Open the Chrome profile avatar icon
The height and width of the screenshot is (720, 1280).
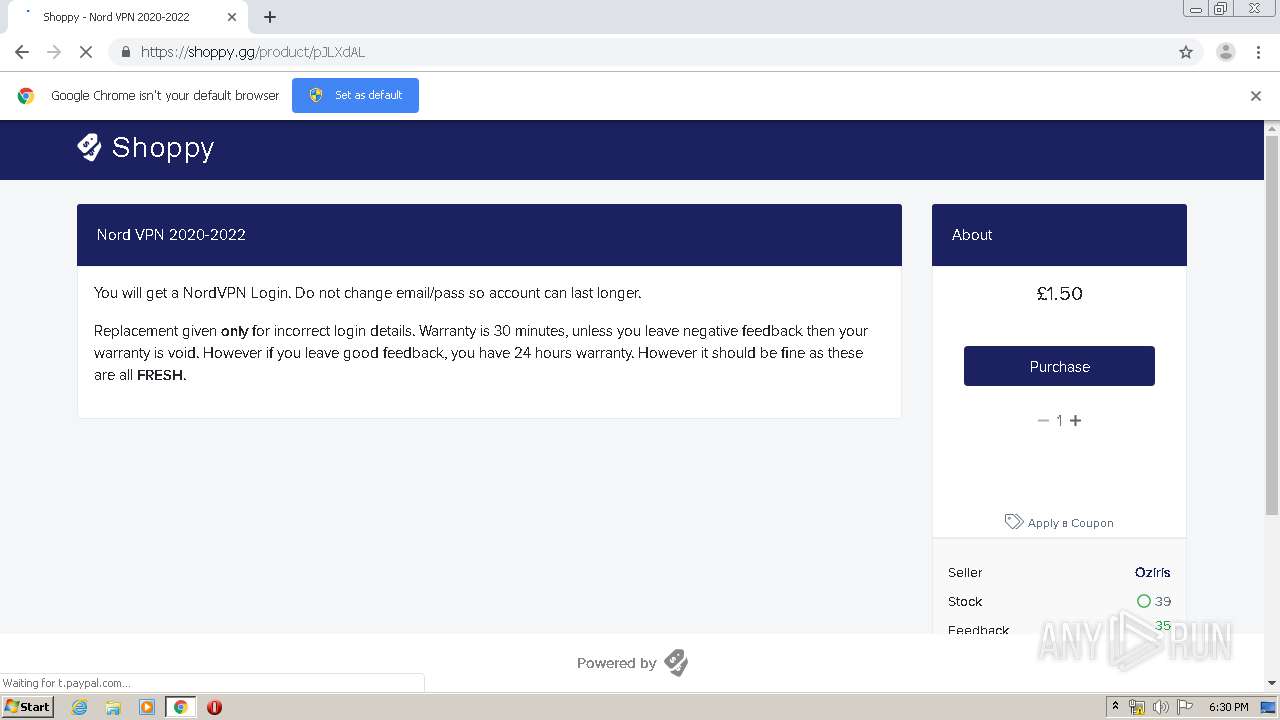pyautogui.click(x=1225, y=52)
